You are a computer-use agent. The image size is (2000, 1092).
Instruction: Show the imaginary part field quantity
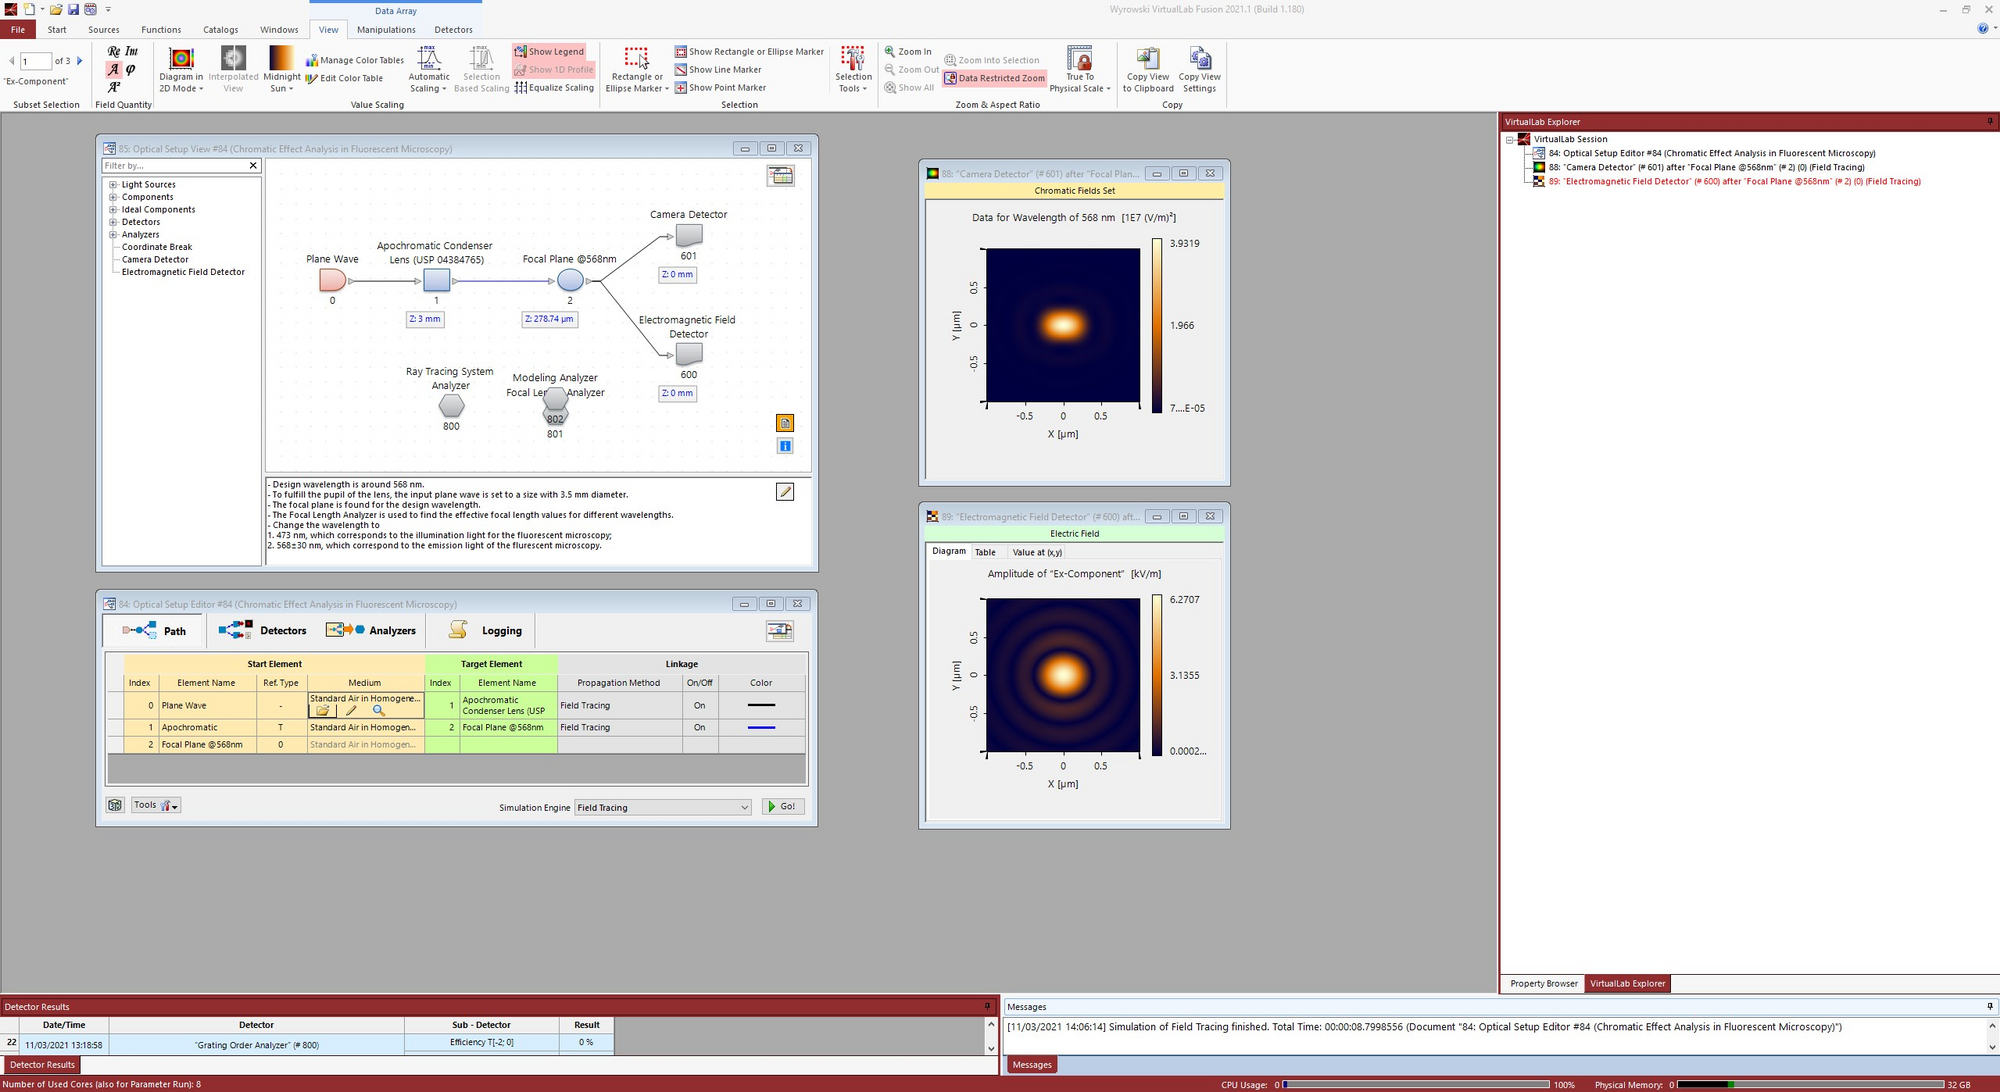pos(131,51)
